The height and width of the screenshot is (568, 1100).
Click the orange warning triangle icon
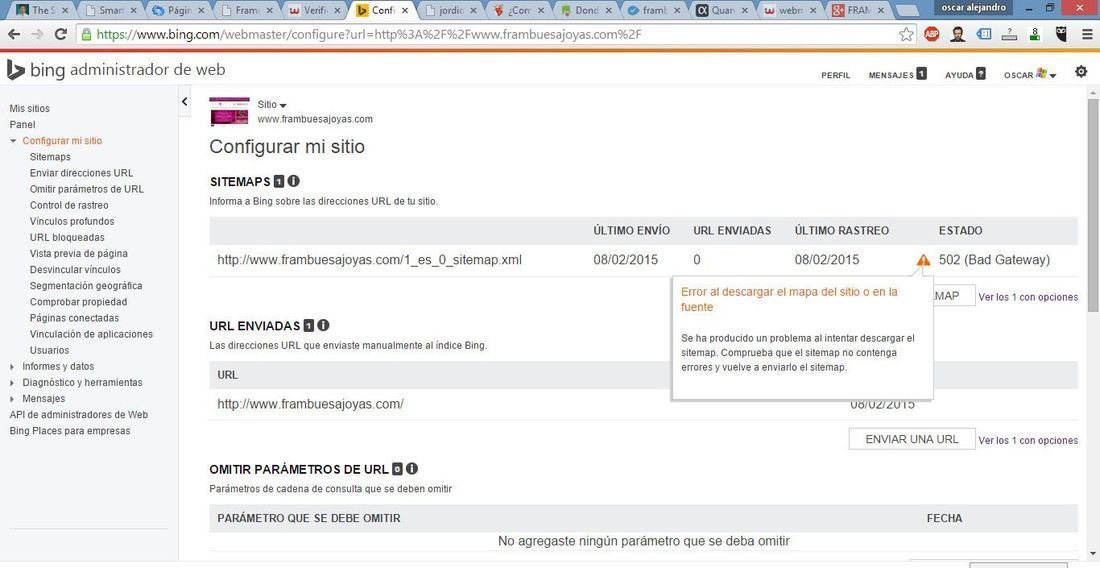(x=923, y=260)
